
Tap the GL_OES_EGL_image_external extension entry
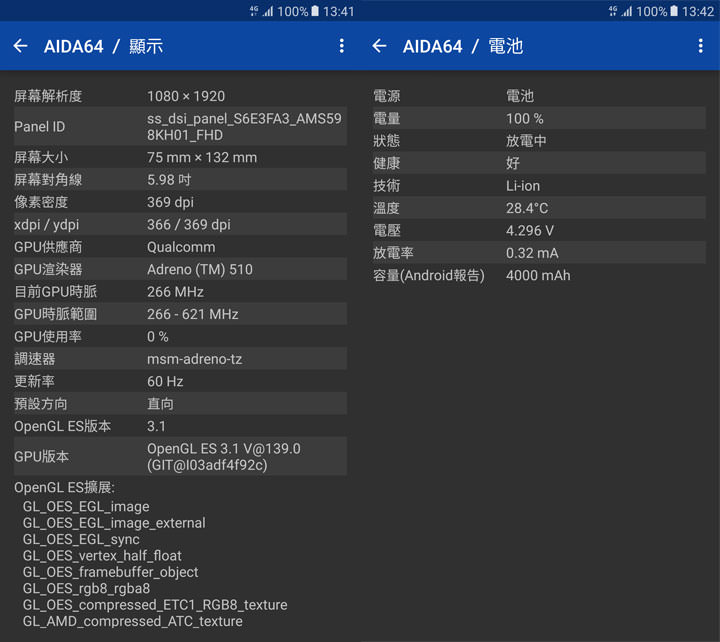[x=114, y=523]
